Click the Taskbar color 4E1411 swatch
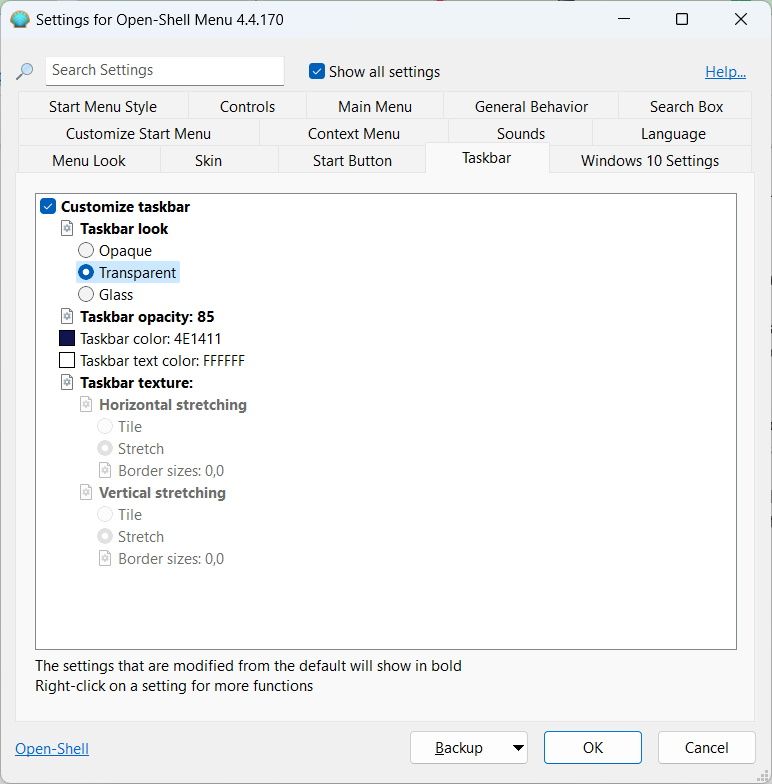Screen dimensions: 772x784 (67, 339)
